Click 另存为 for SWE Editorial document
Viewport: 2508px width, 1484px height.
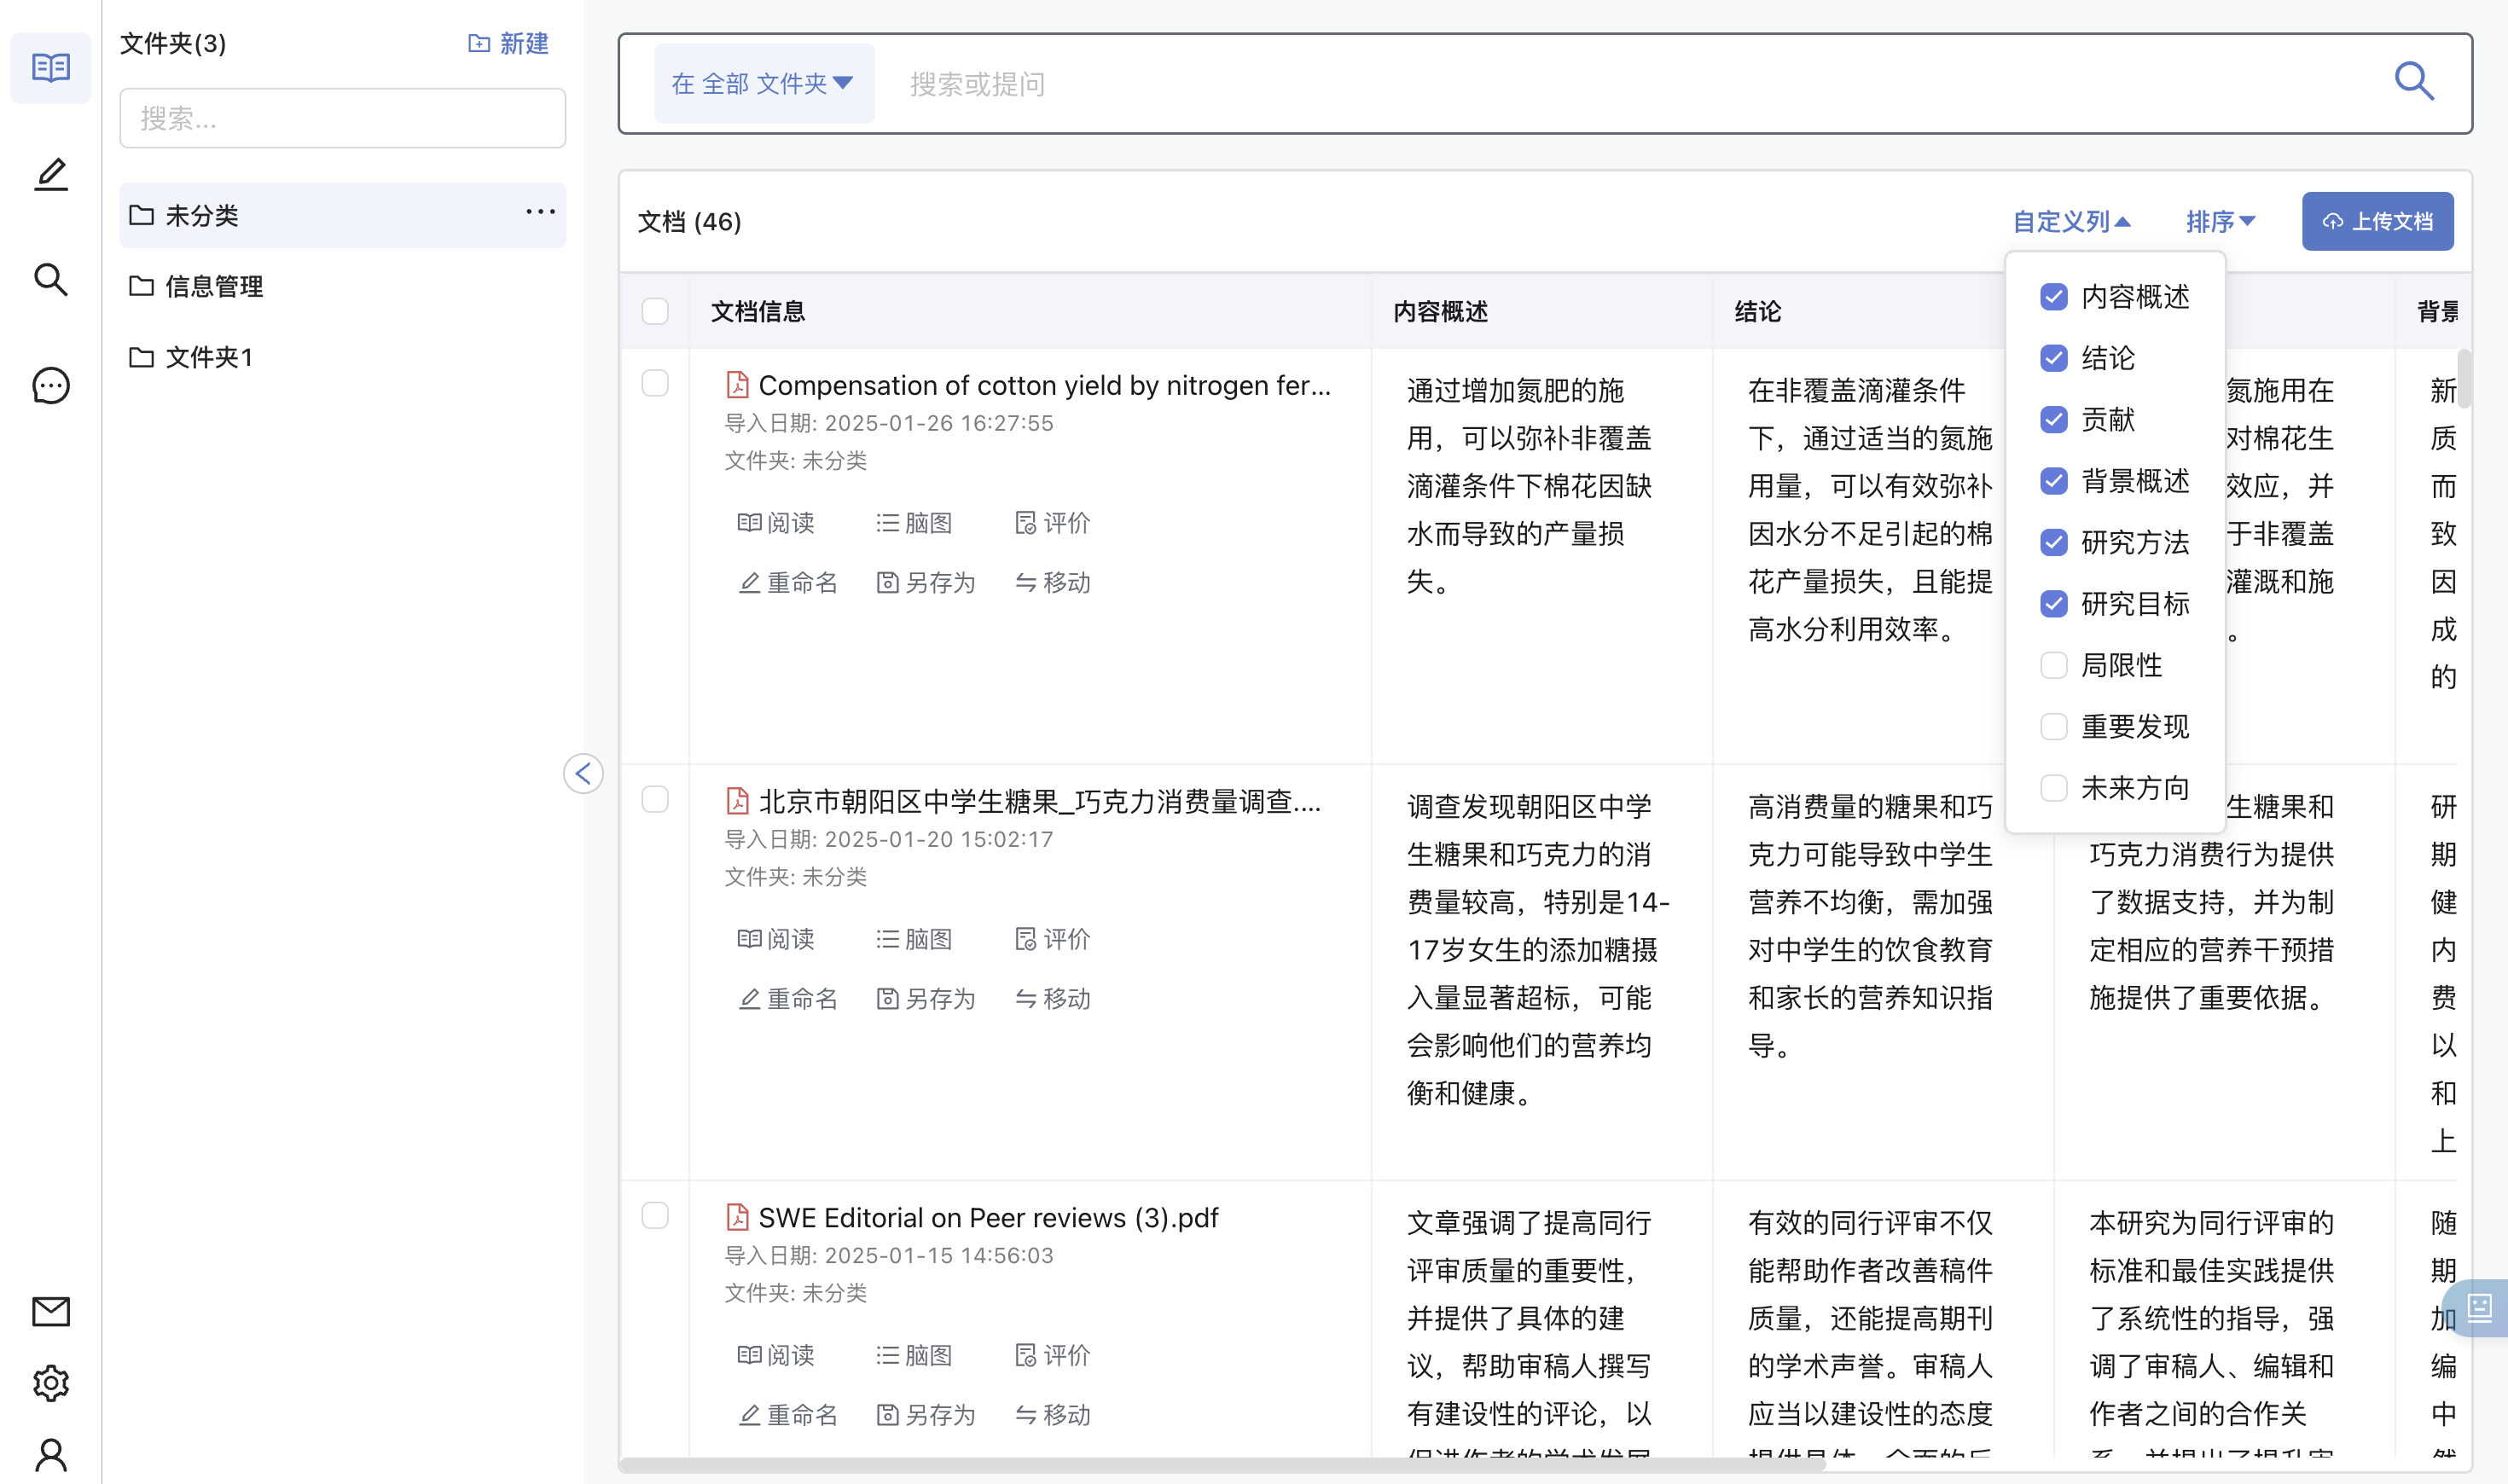[925, 1415]
